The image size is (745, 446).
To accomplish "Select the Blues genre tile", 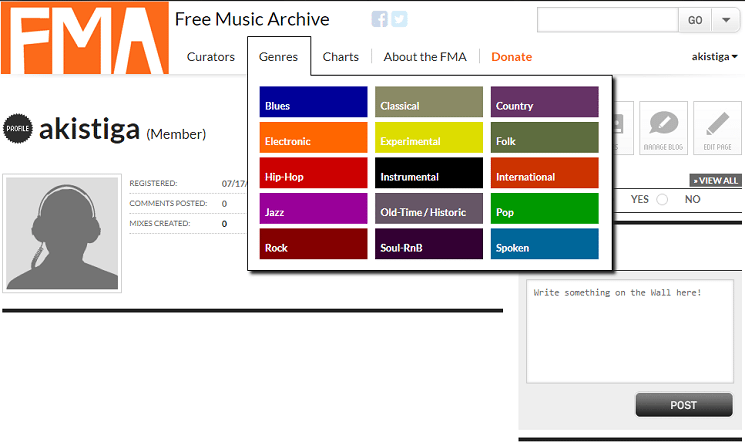I will [x=313, y=102].
